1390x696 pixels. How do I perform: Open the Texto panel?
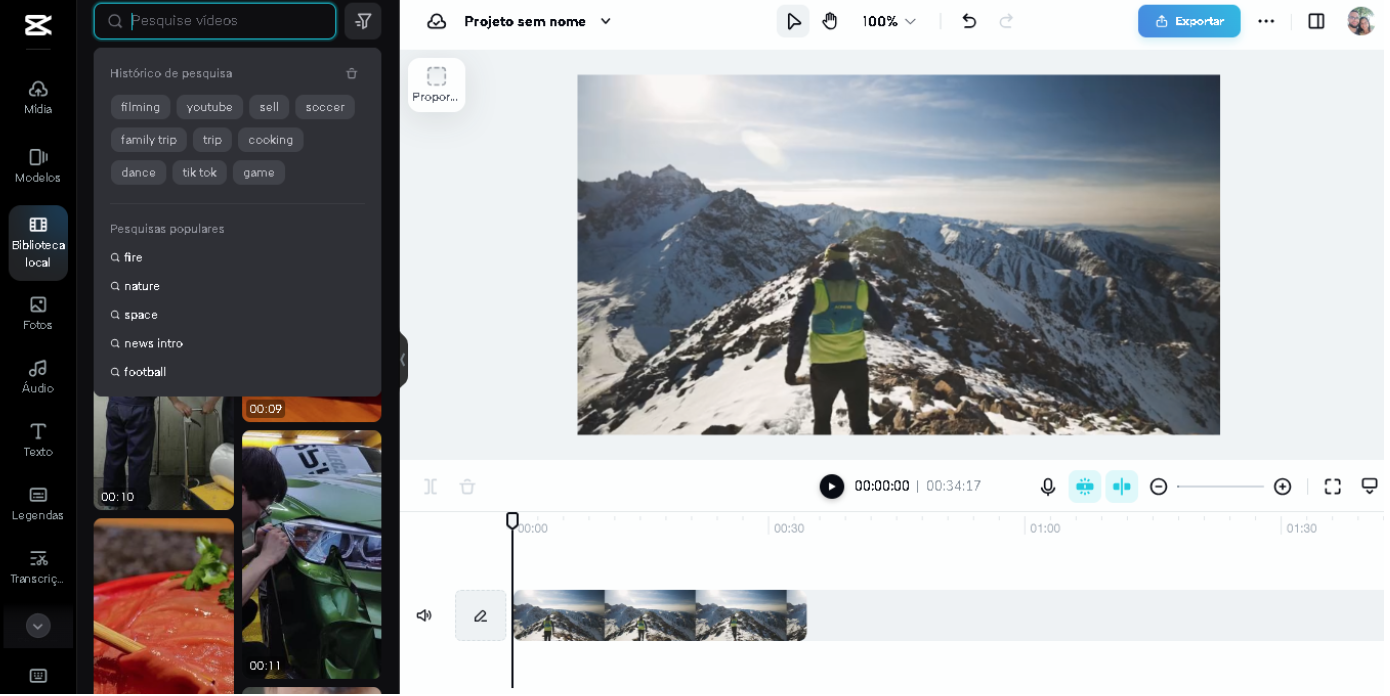click(38, 440)
